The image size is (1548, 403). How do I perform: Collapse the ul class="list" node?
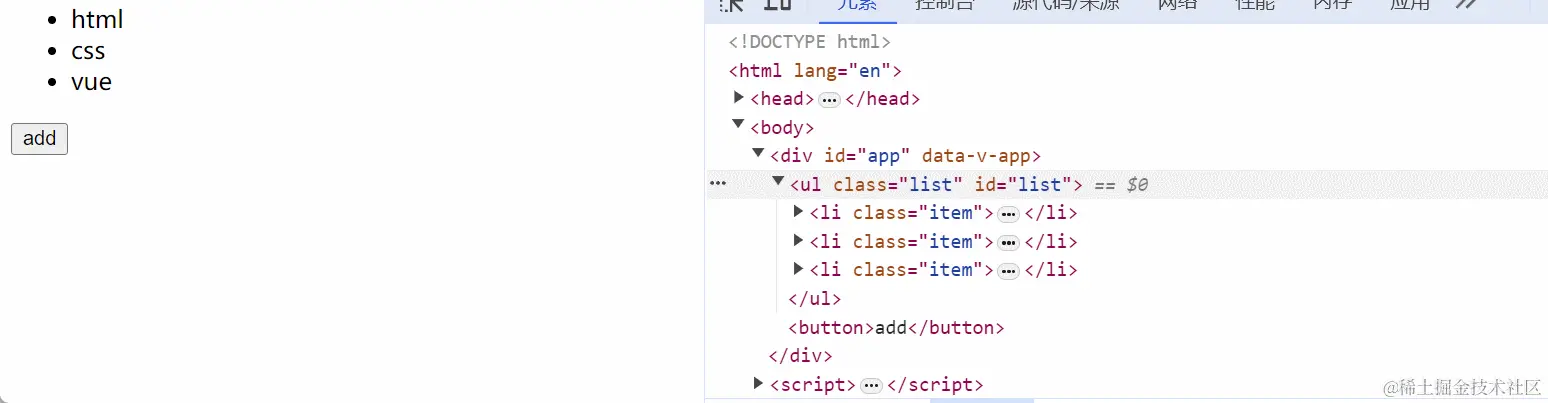[x=779, y=181]
